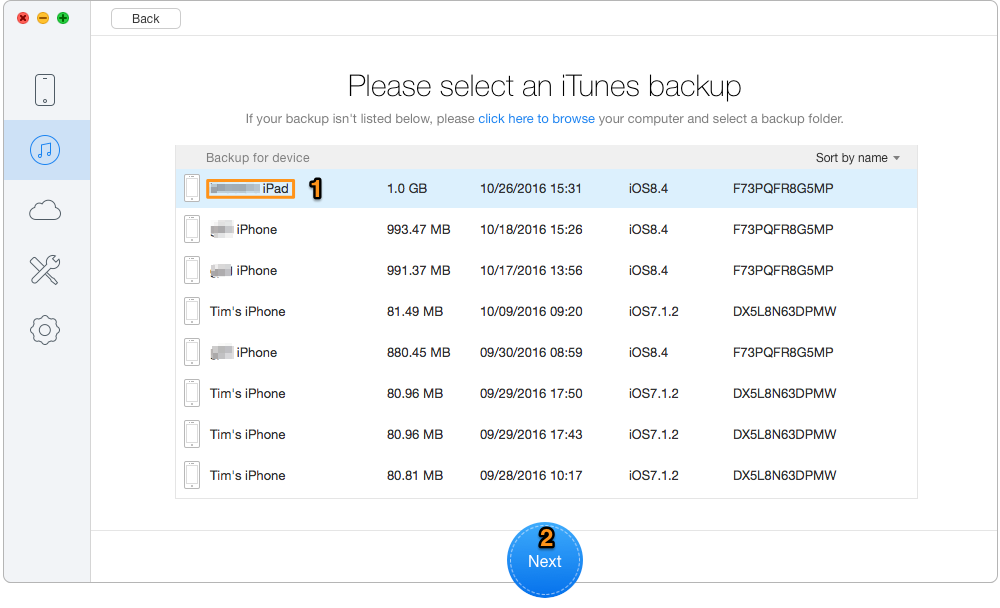Open the Sort by name dropdown
The width and height of the screenshot is (1000, 608).
857,158
